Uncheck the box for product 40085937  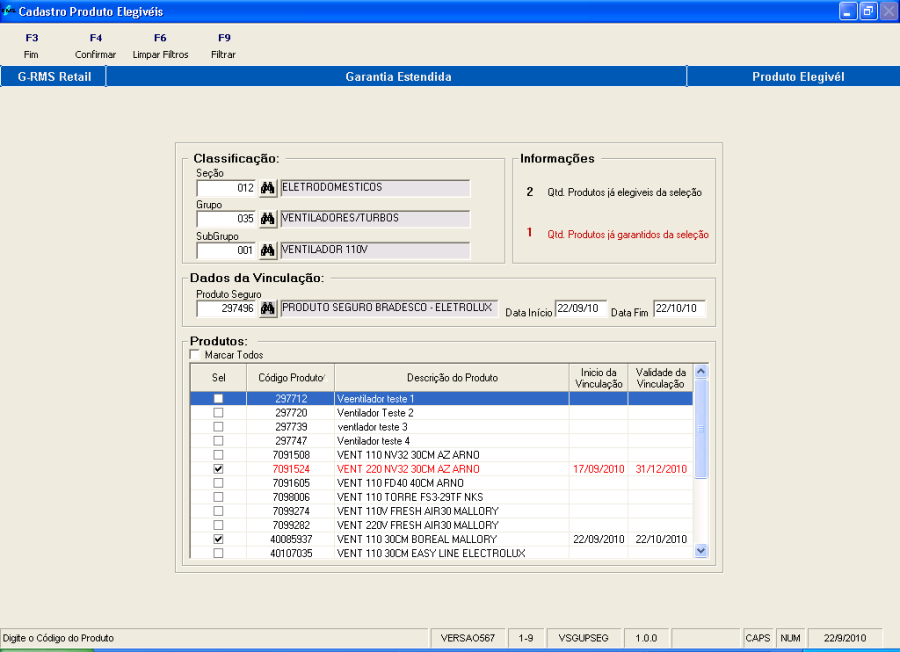(218, 539)
